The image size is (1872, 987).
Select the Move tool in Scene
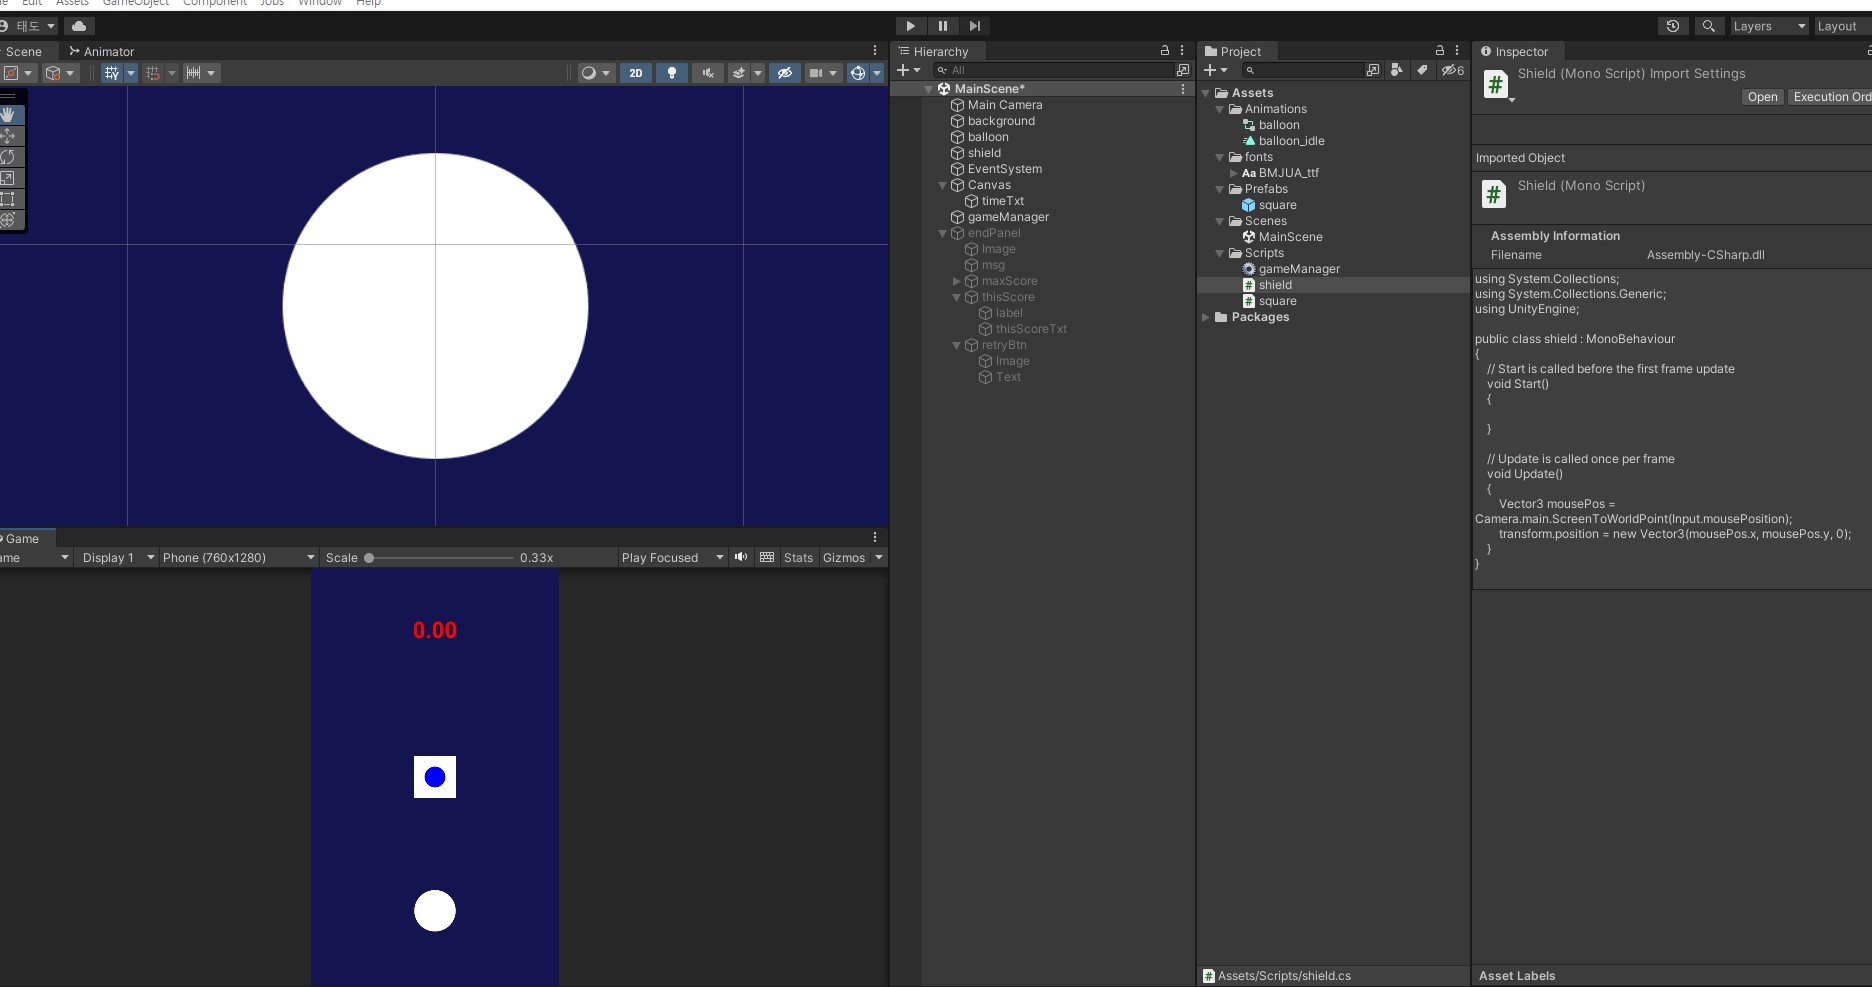click(x=8, y=136)
